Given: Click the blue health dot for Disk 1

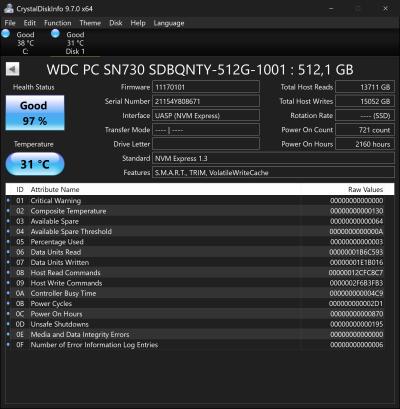Looking at the screenshot, I should [55, 33].
